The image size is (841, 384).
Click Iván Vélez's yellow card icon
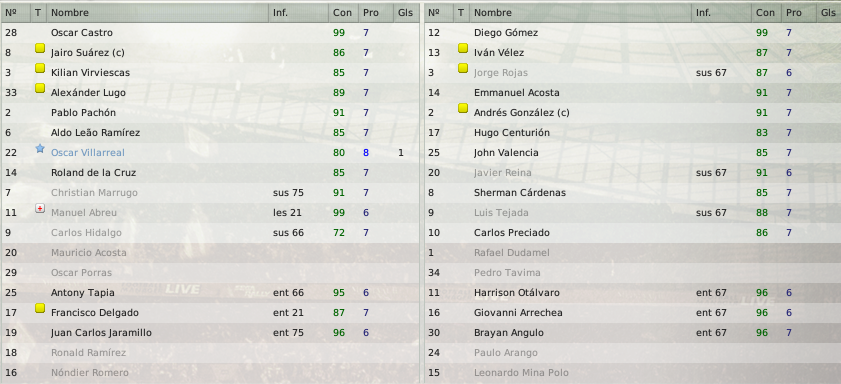point(463,48)
